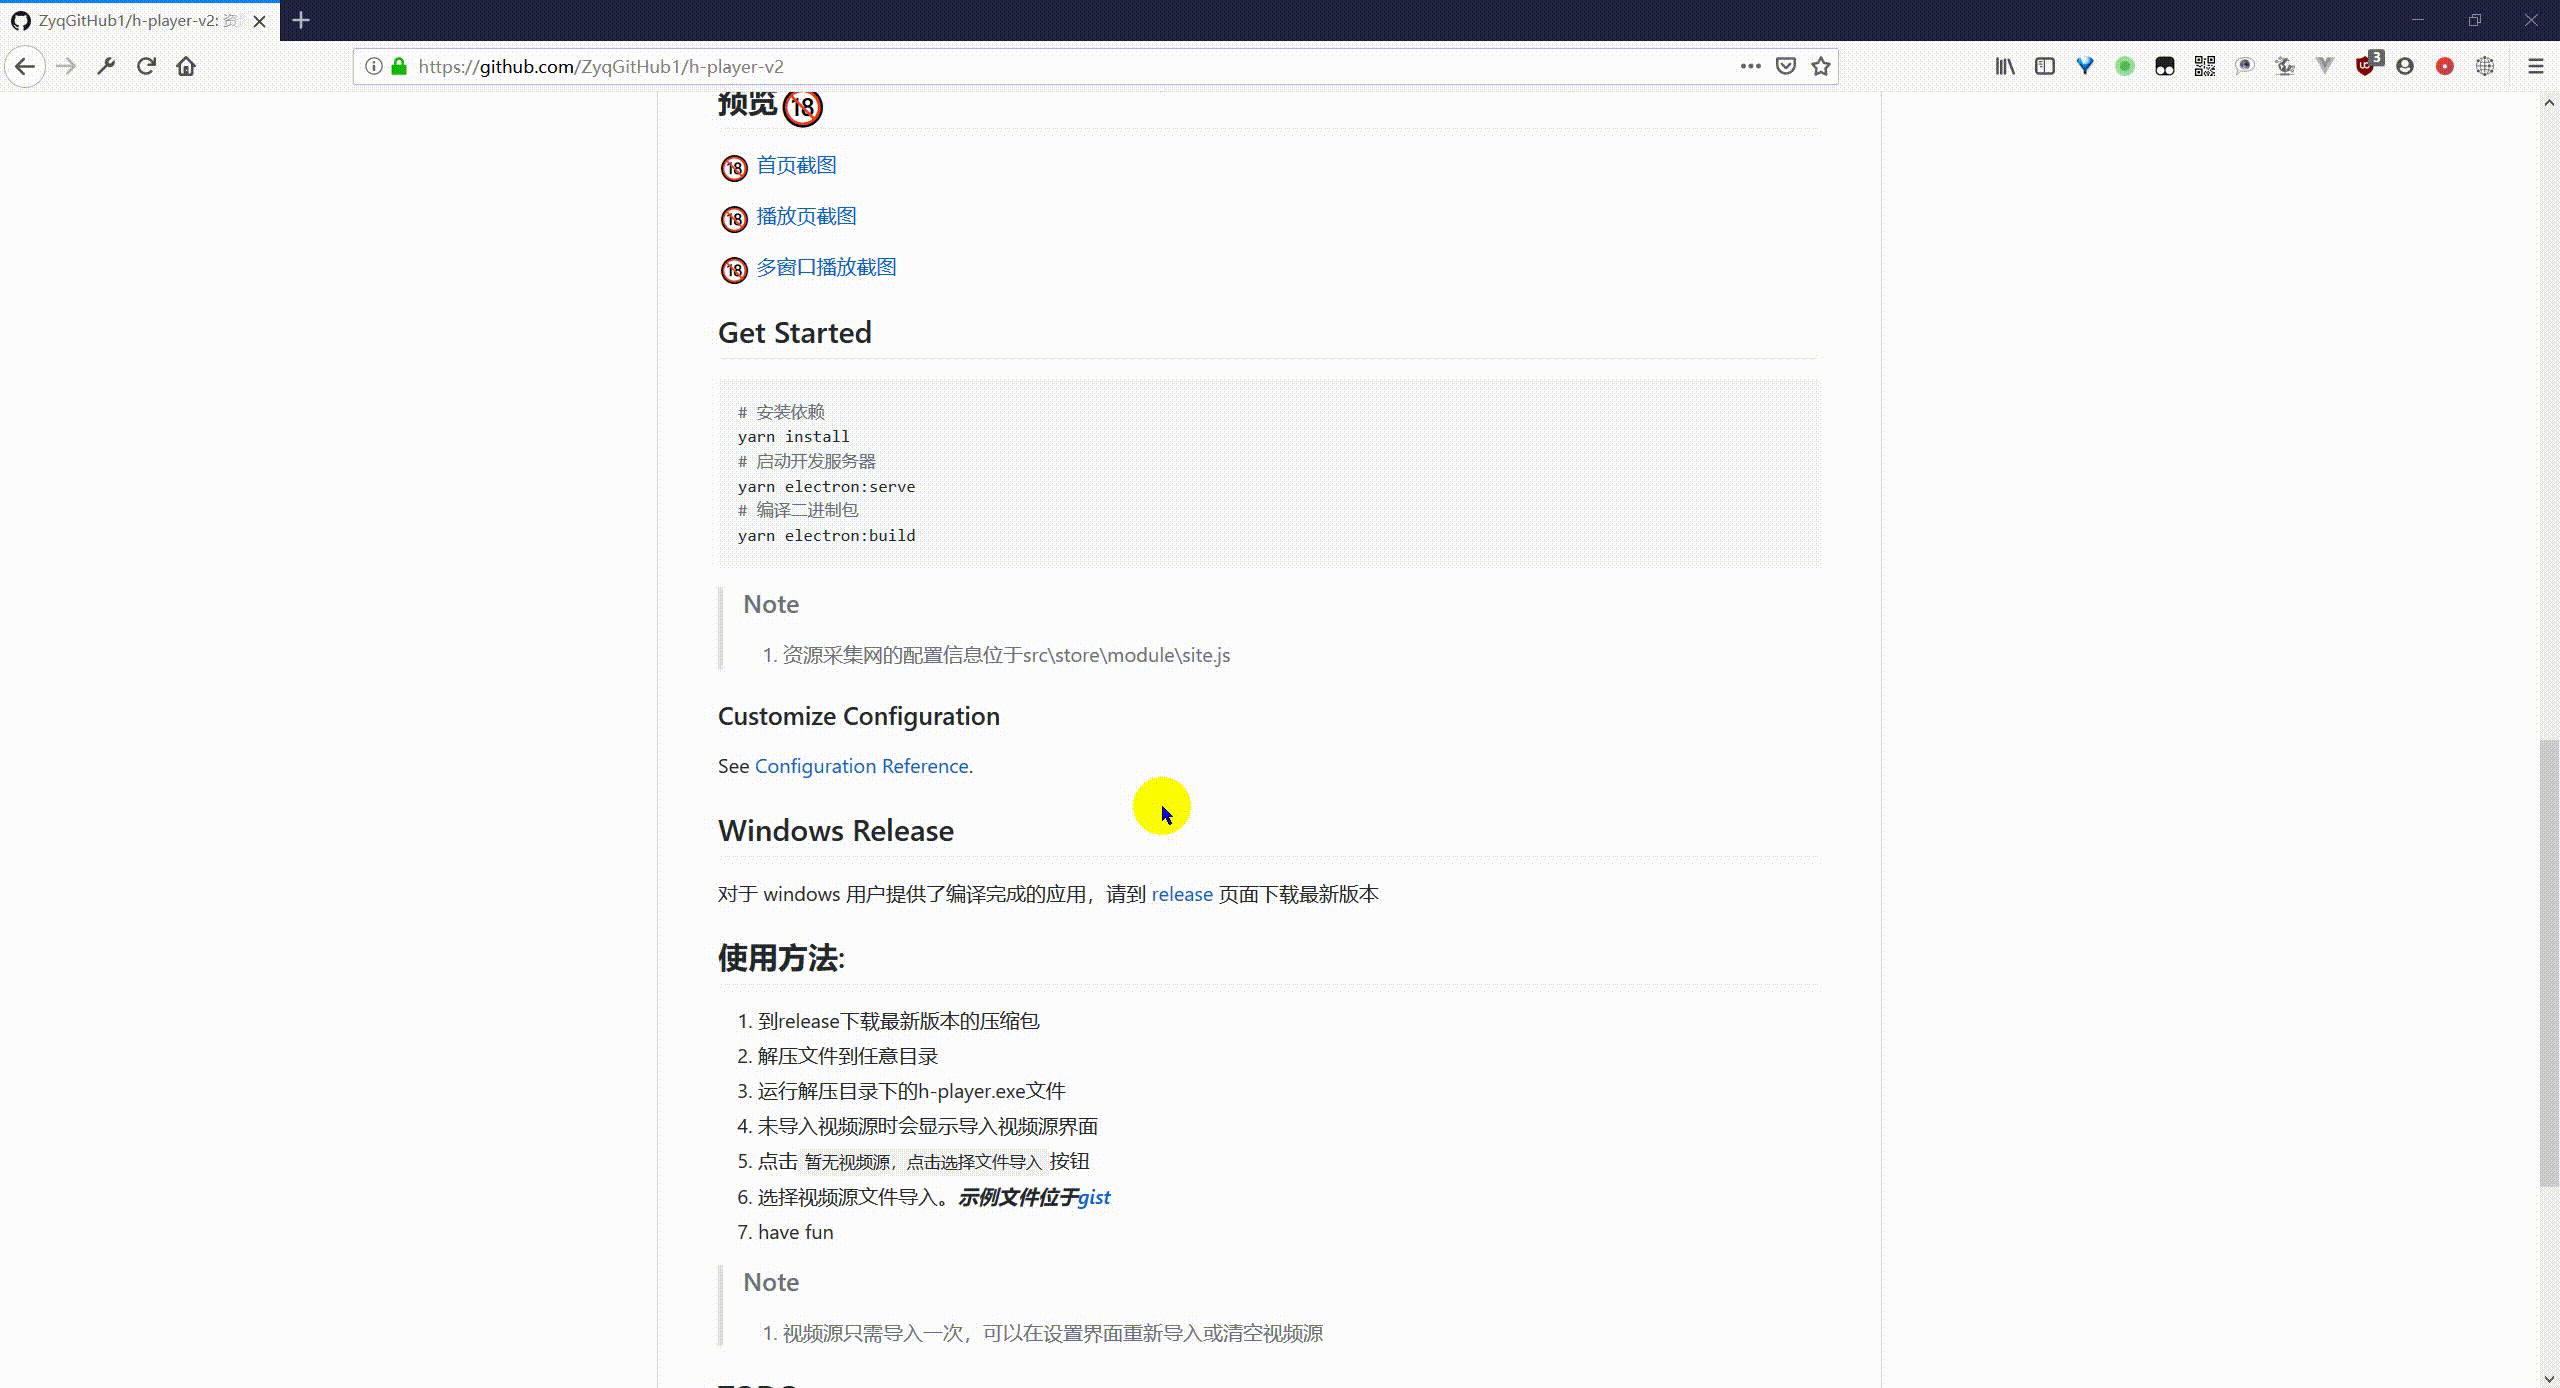Open the Vue devtools extension icon
Image resolution: width=2560 pixels, height=1388 pixels.
(2325, 66)
